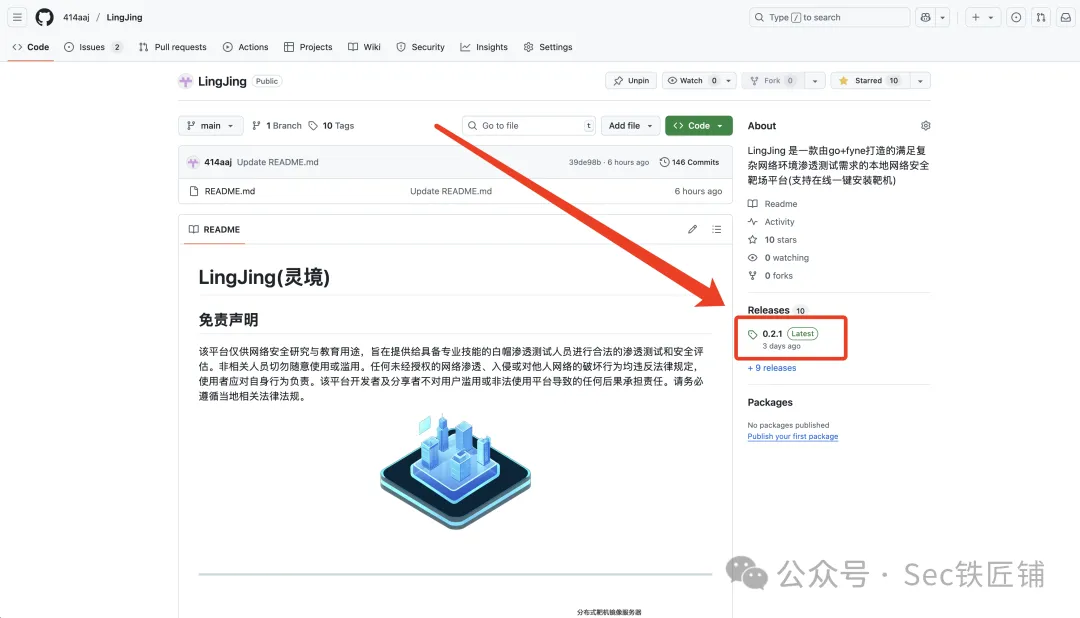Expand the main branch dropdown
The width and height of the screenshot is (1080, 618).
click(210, 126)
